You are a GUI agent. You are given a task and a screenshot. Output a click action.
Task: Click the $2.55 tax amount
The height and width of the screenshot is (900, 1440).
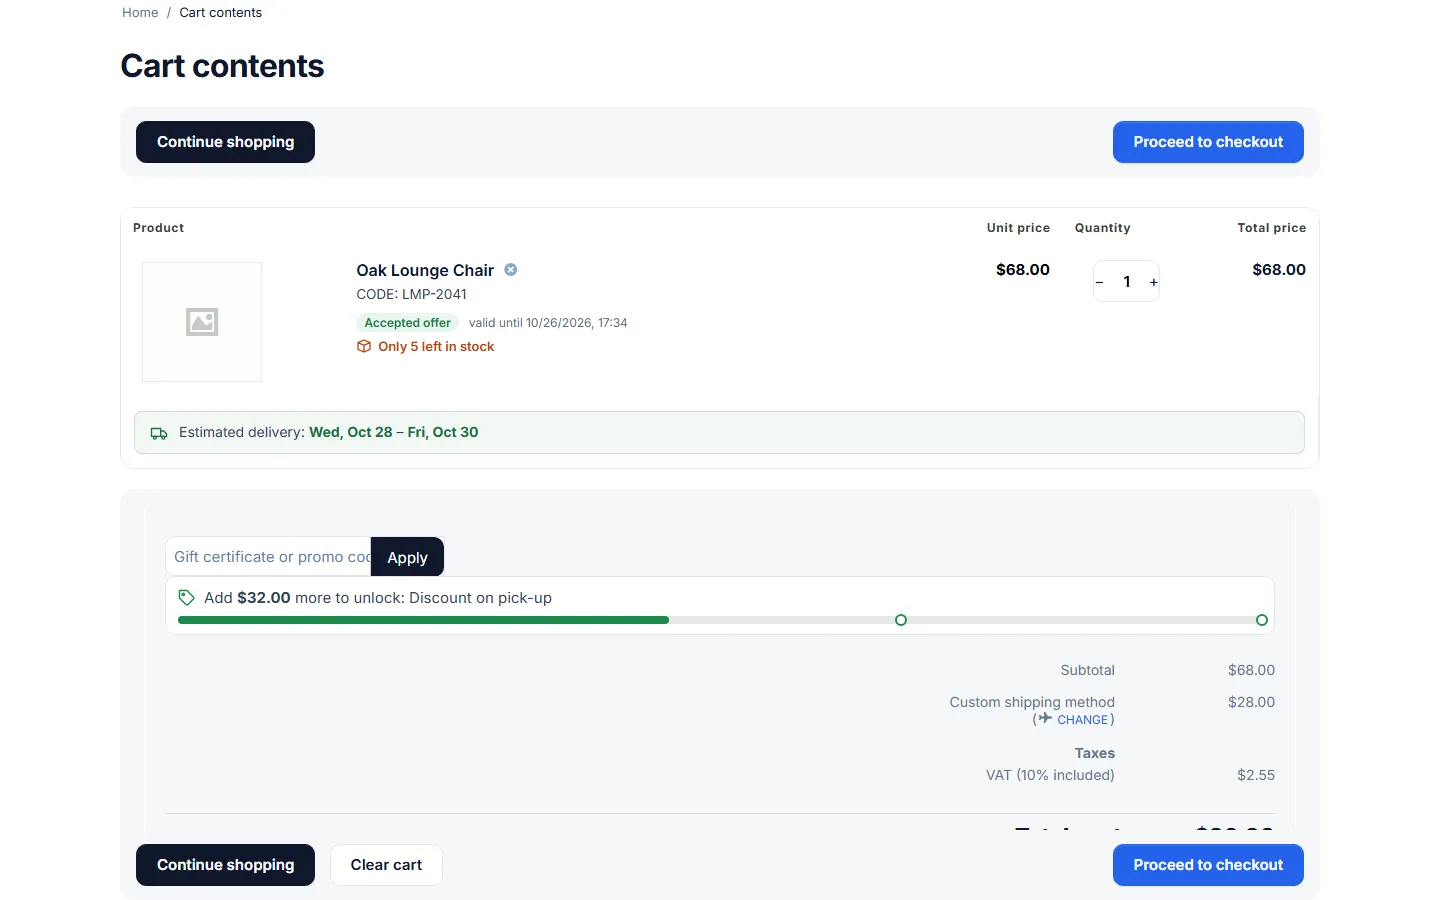point(1256,775)
